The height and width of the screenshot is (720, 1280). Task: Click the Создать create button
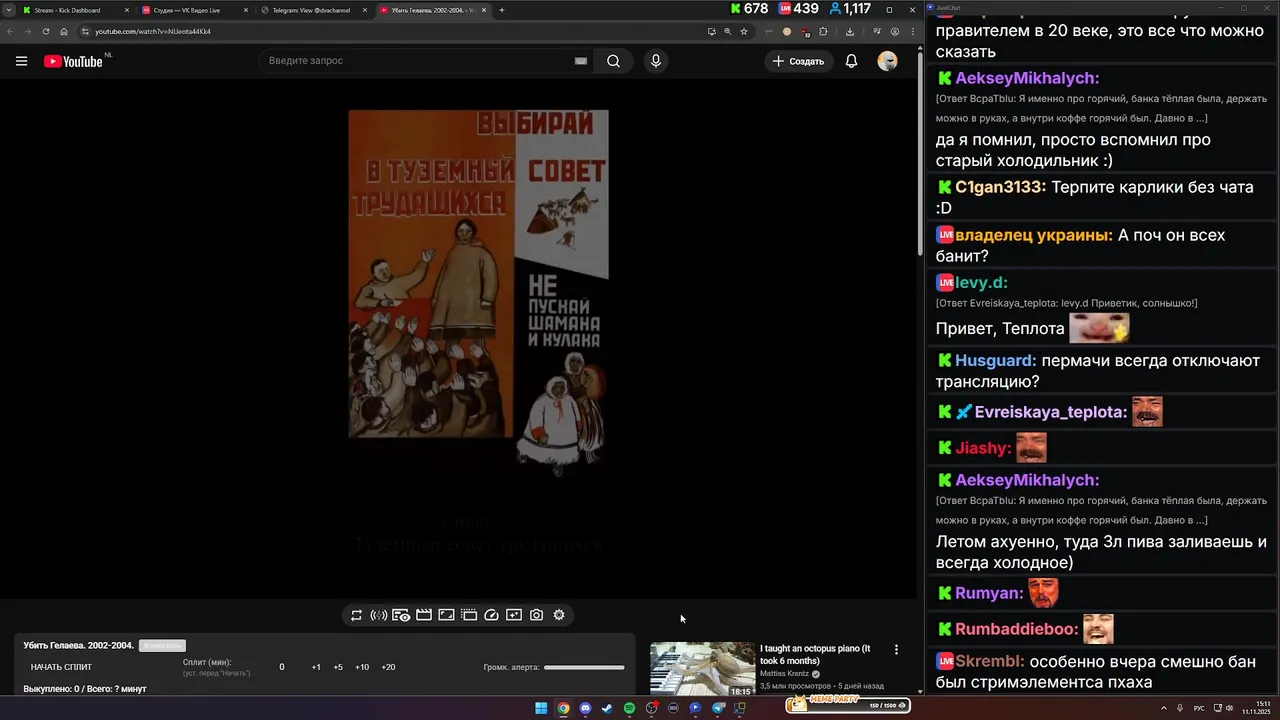798,61
